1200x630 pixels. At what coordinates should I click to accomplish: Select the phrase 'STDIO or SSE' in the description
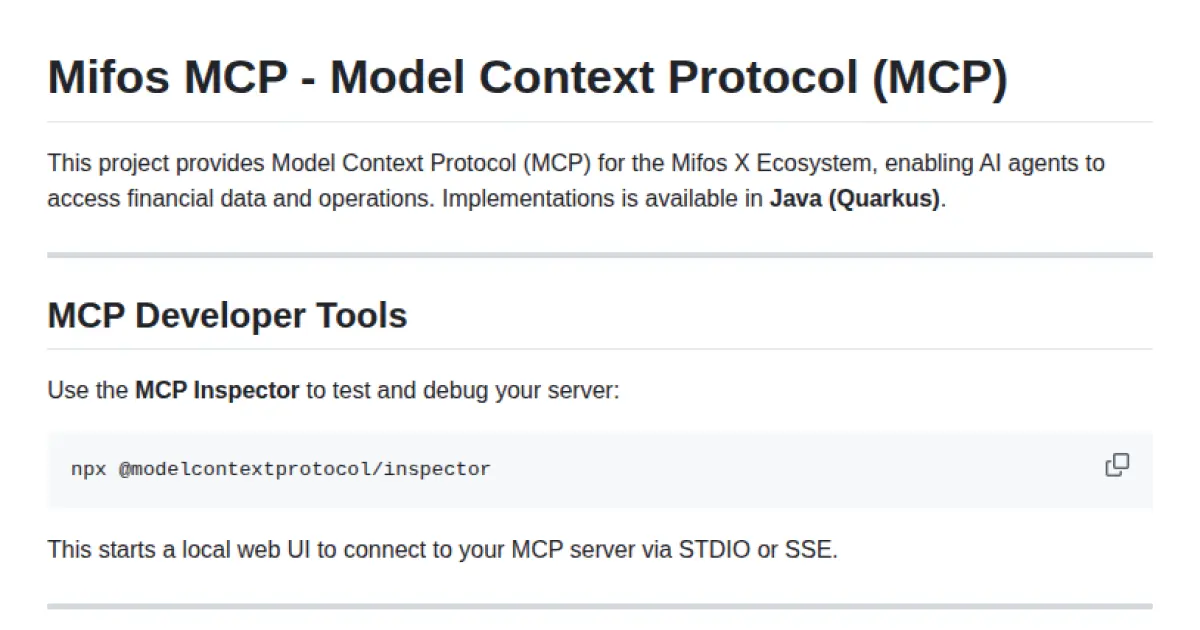772,549
